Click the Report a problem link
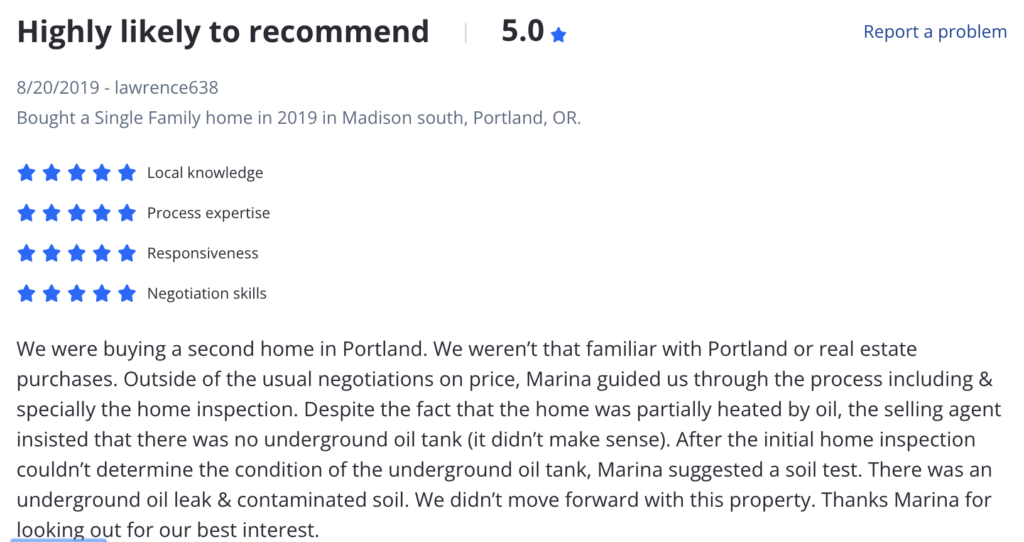Viewport: 1024px width, 542px height. 935,32
